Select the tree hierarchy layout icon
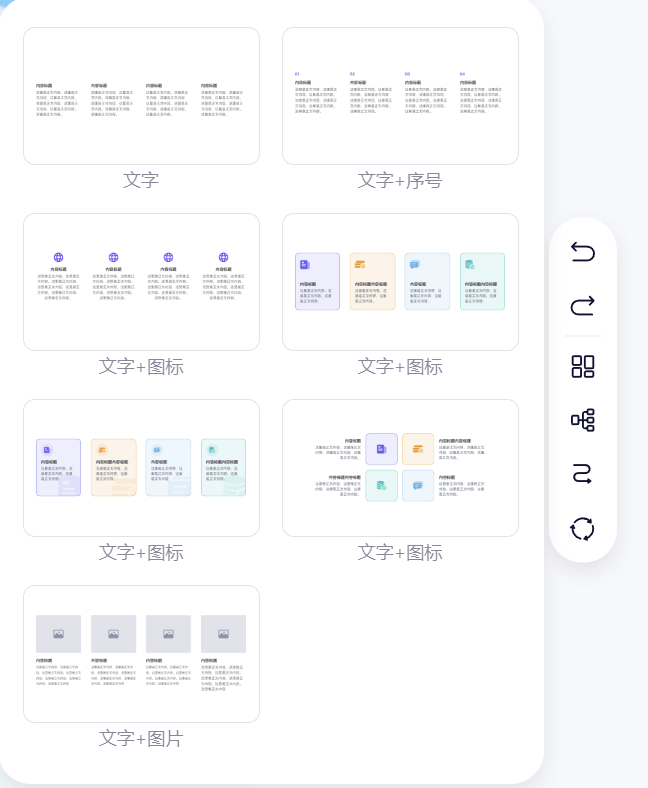 point(583,420)
